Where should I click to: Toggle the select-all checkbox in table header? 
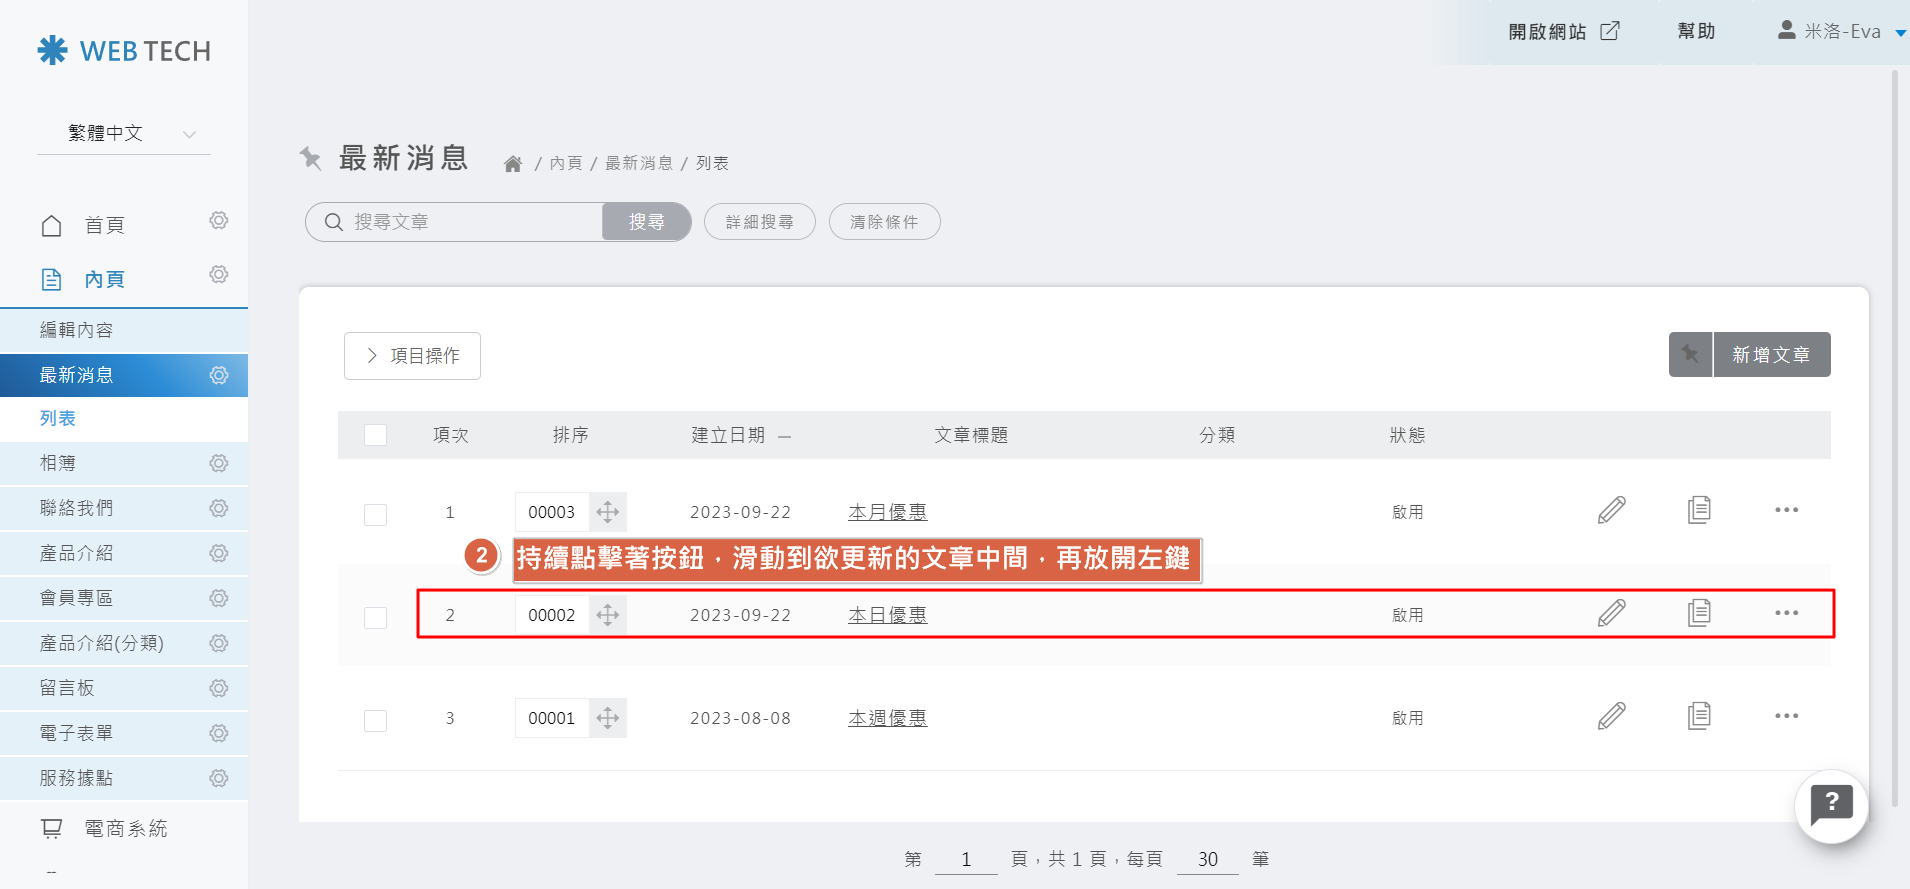coord(376,435)
